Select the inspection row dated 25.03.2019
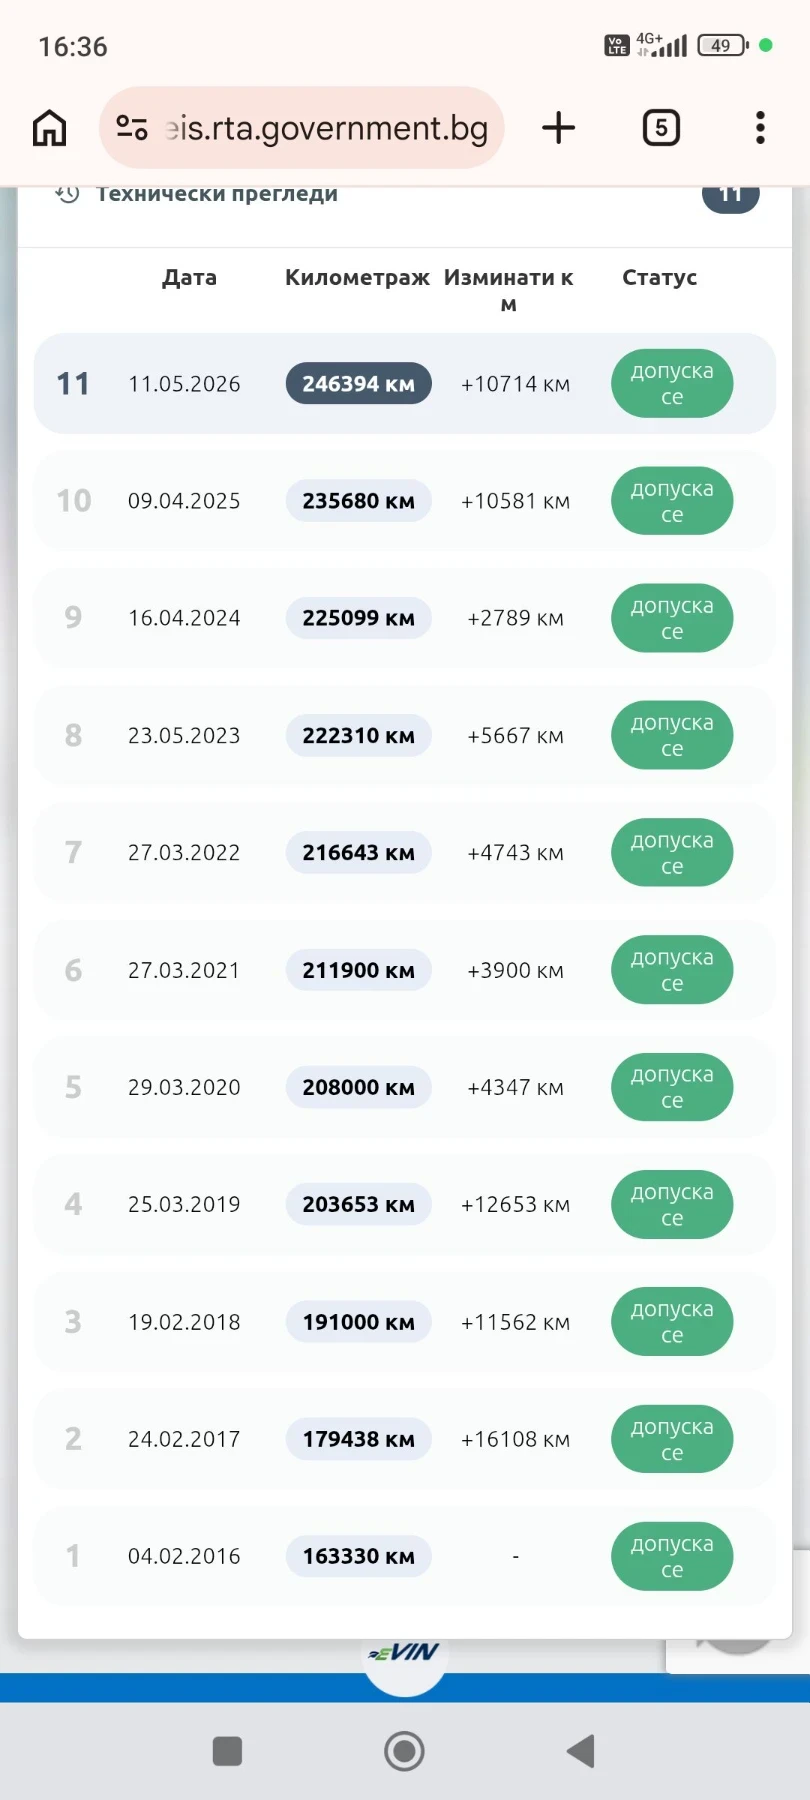 point(405,1204)
